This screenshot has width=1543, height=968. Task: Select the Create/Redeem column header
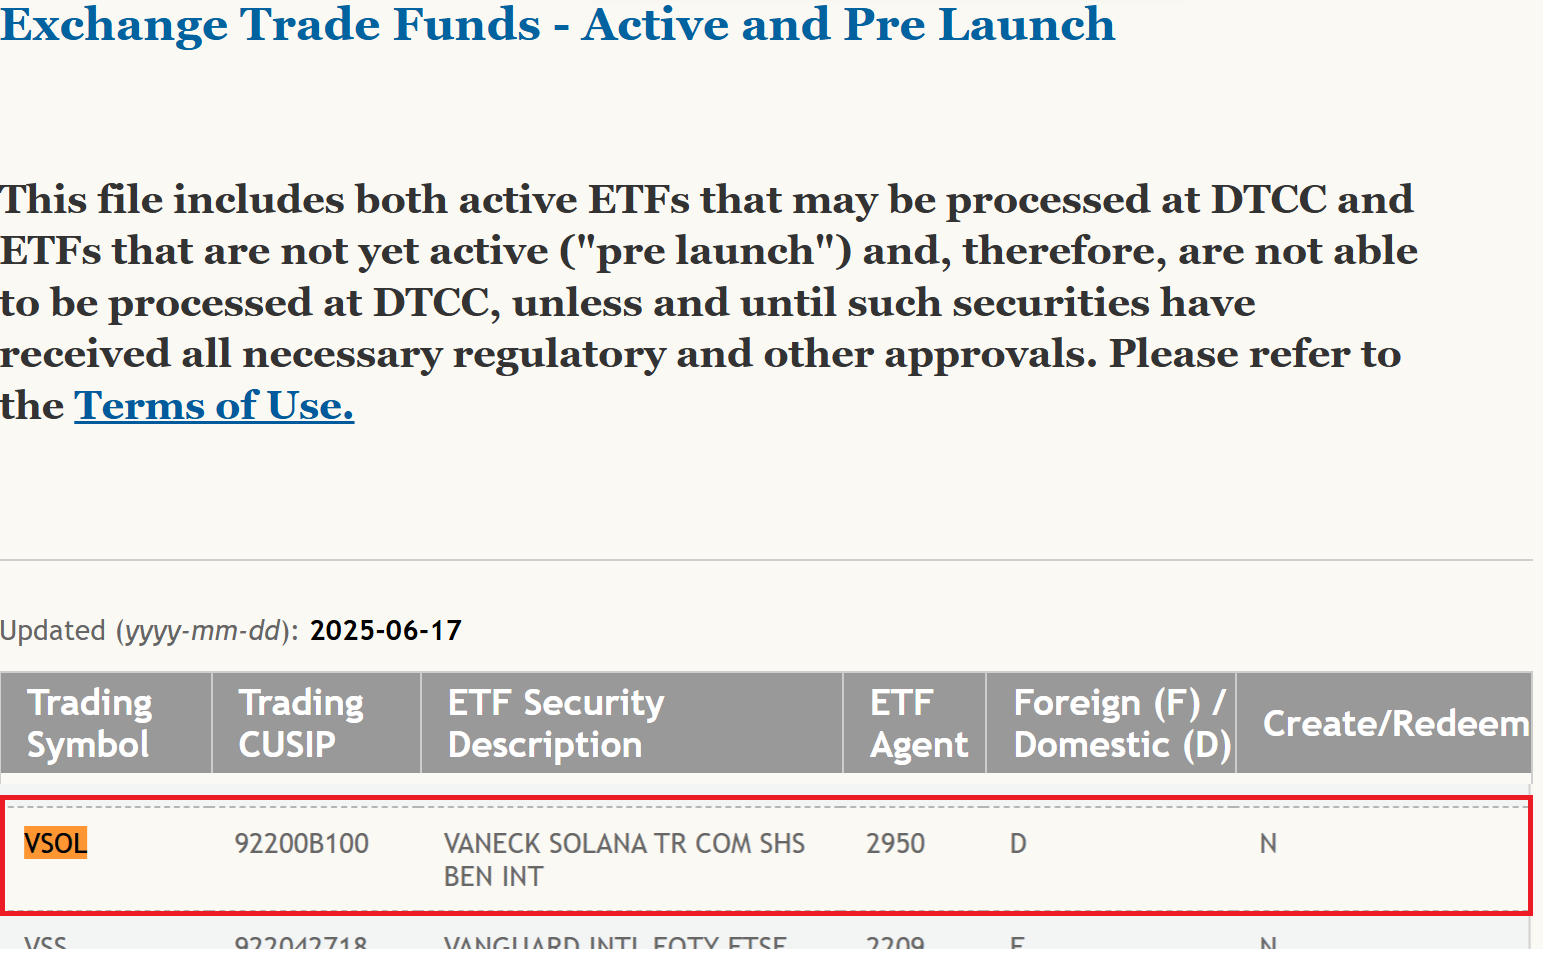[x=1395, y=723]
